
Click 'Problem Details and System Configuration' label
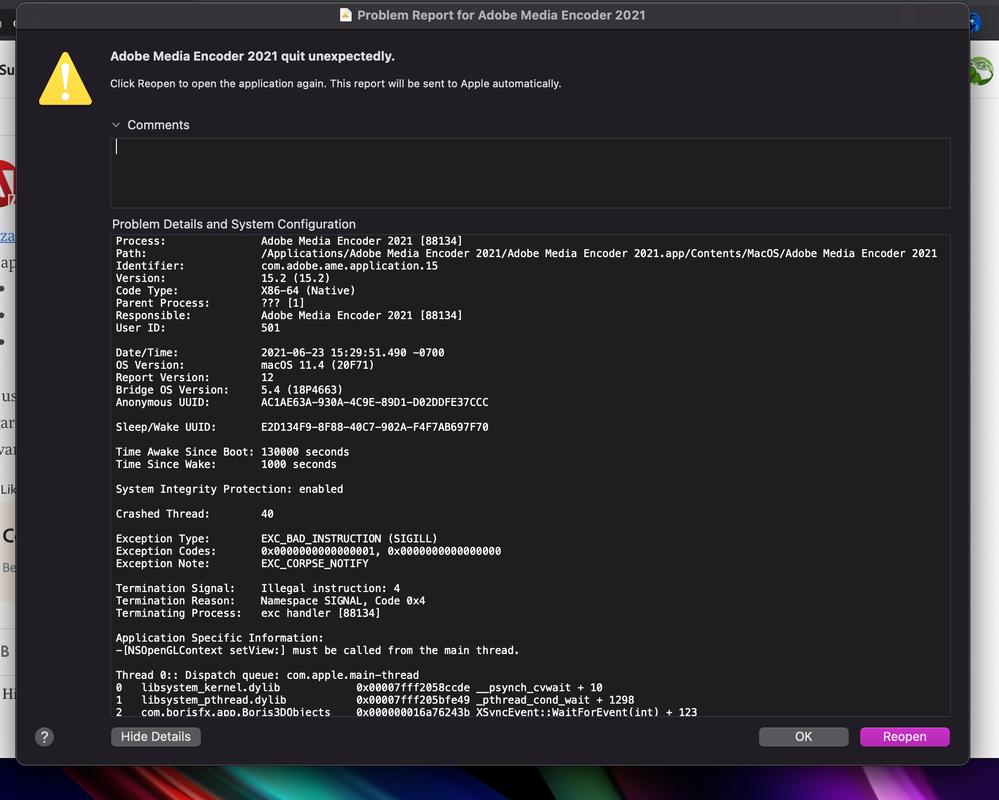point(234,224)
